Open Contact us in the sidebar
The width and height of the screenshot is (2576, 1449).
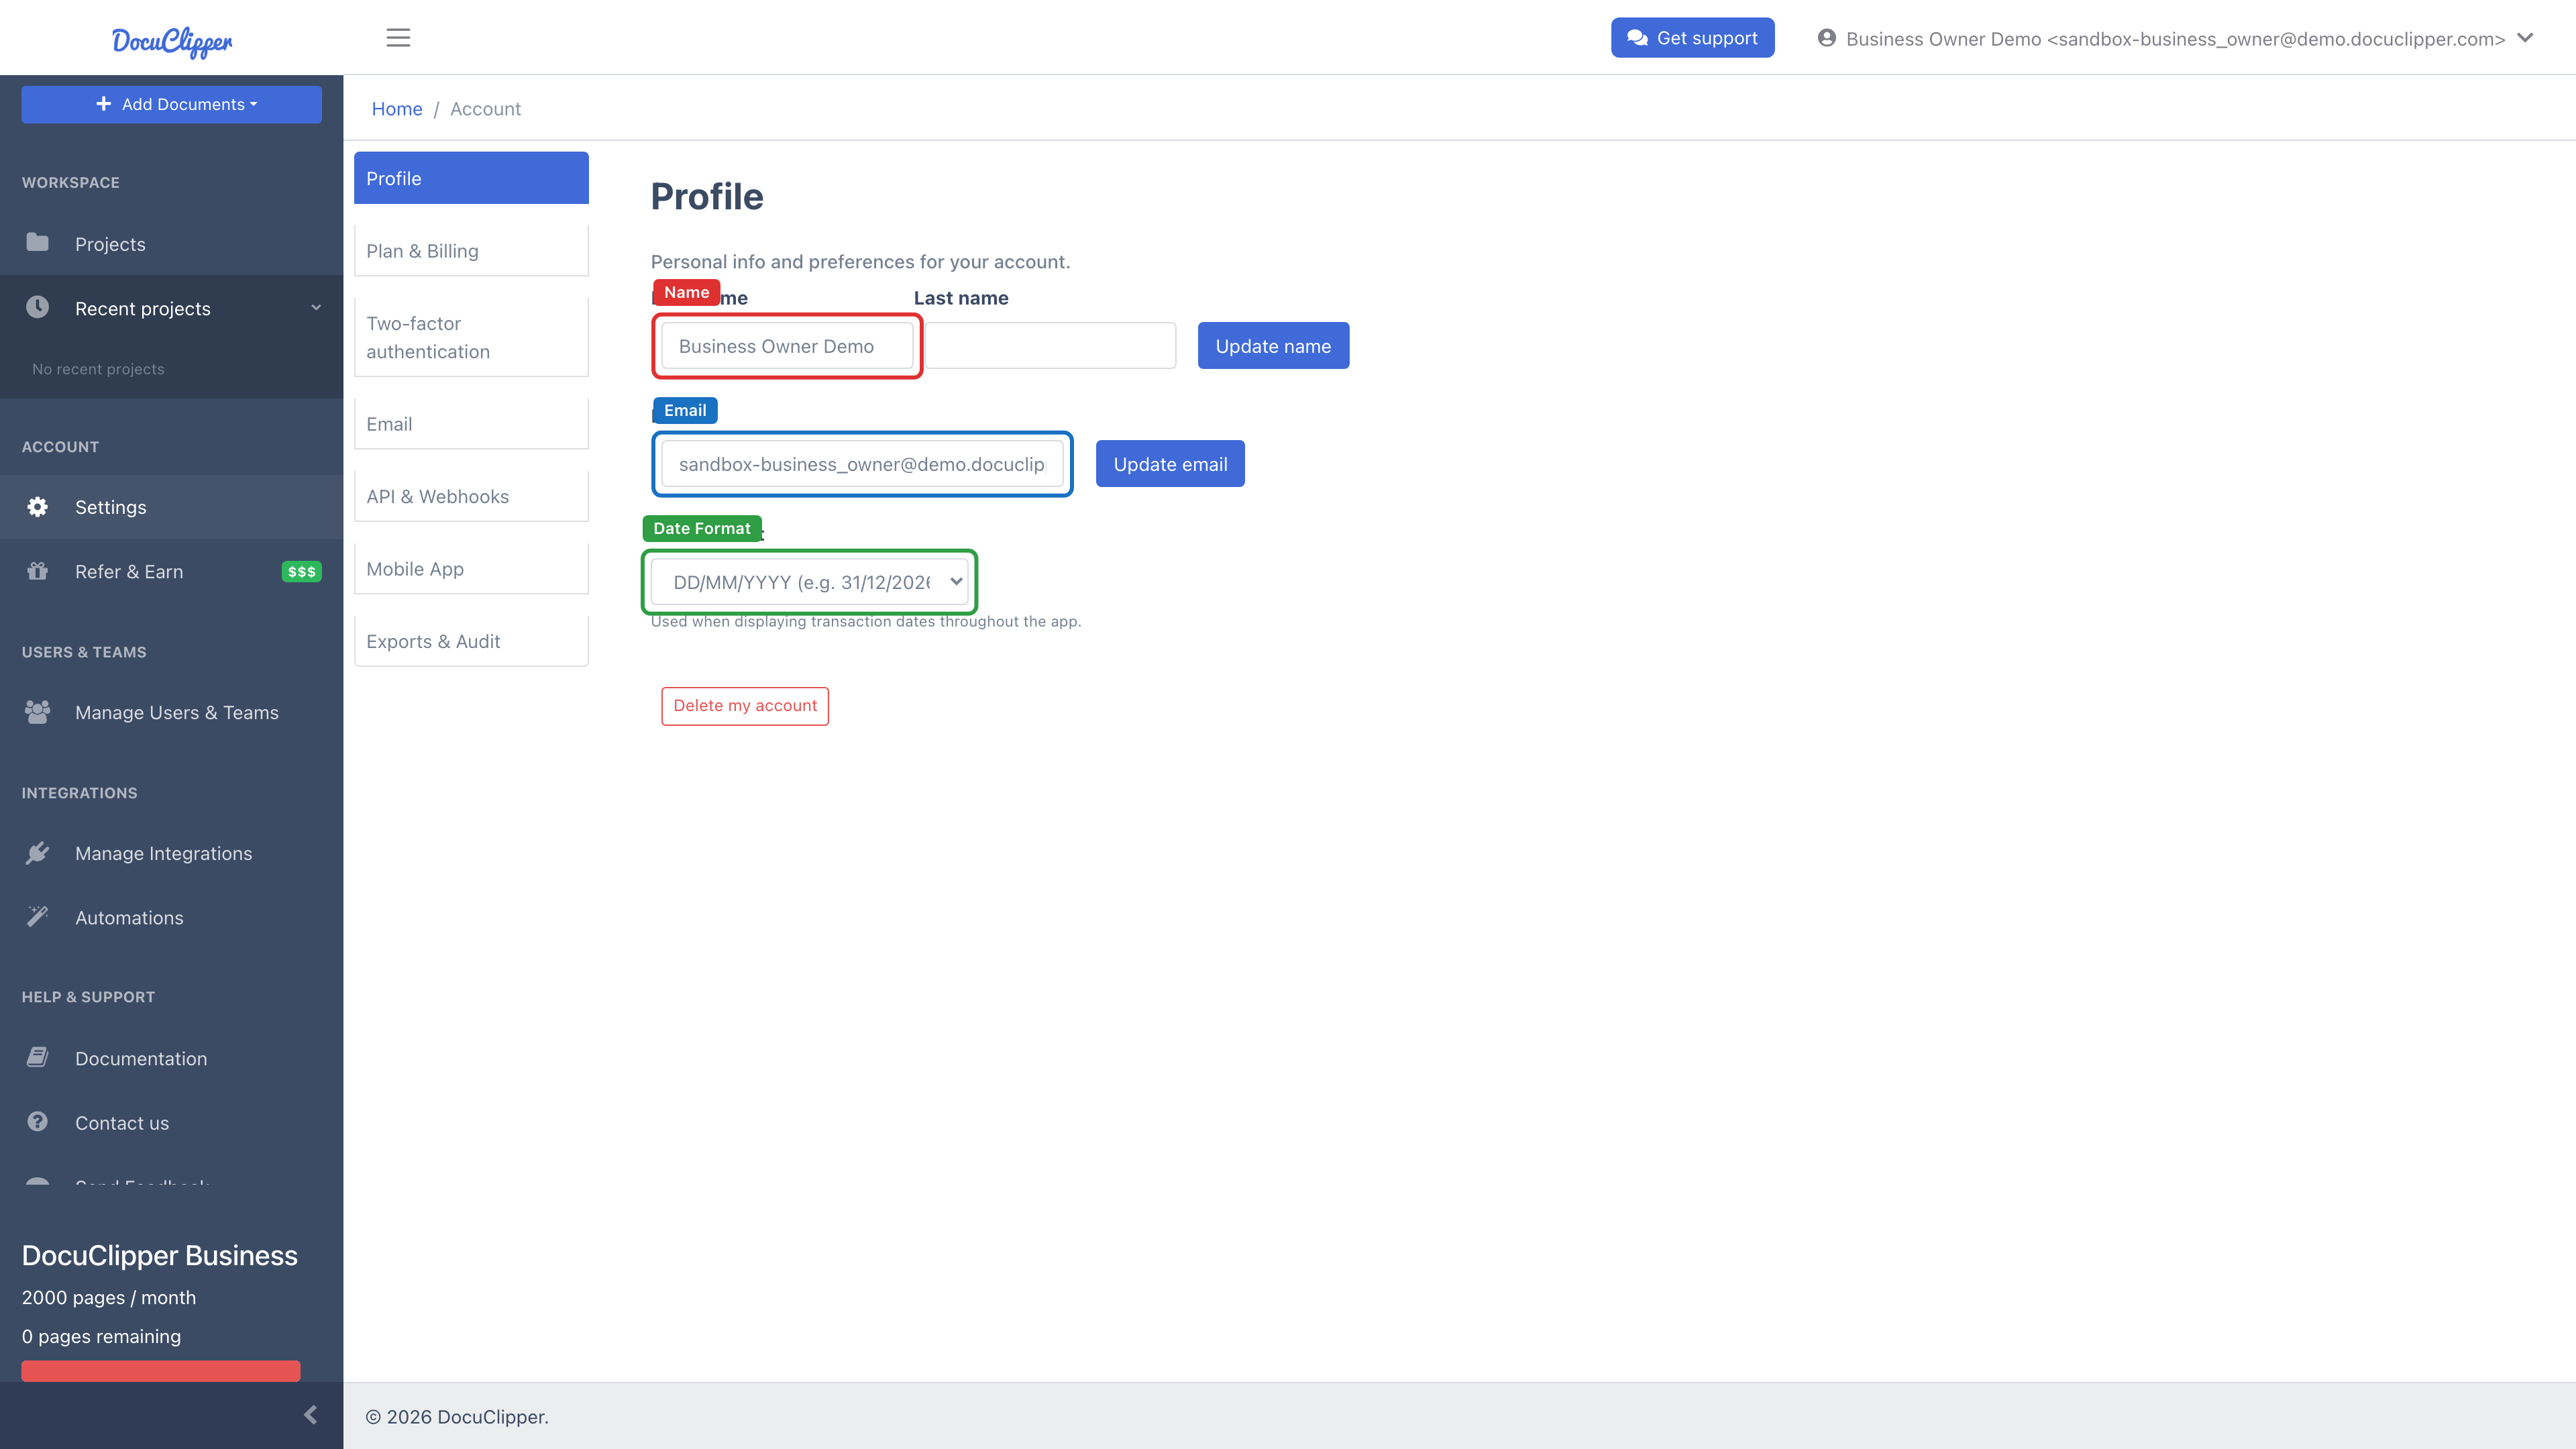click(x=171, y=1123)
